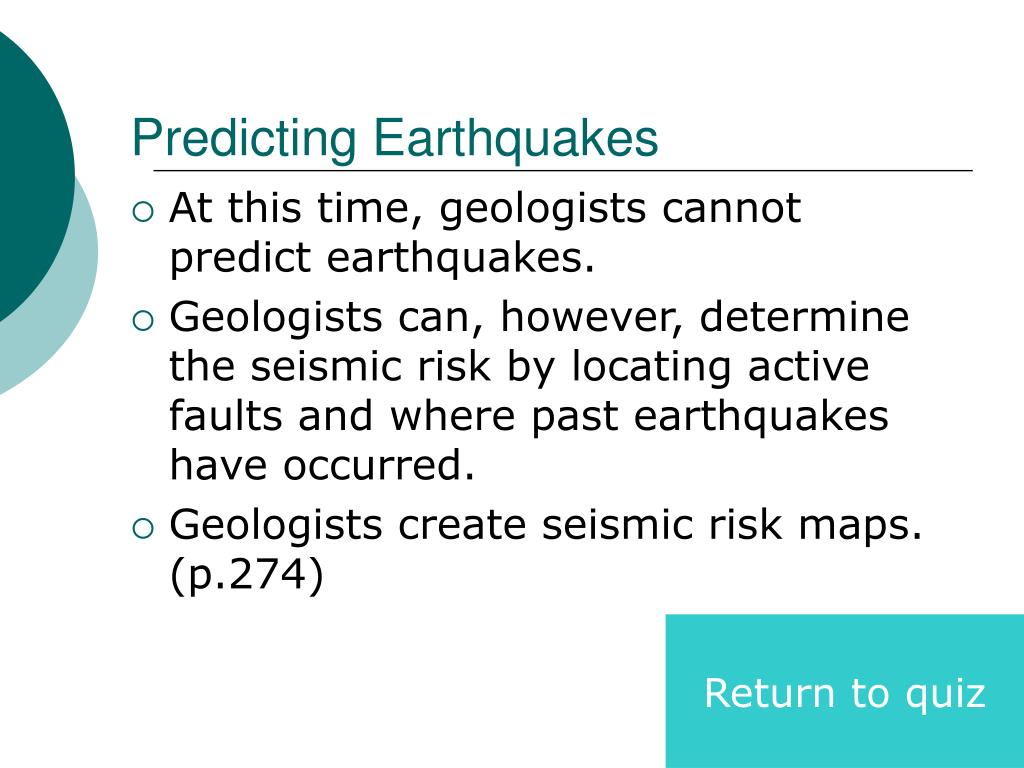Screen dimensions: 1024x768
Task: Click the third hollow bullet marker
Action: [143, 528]
